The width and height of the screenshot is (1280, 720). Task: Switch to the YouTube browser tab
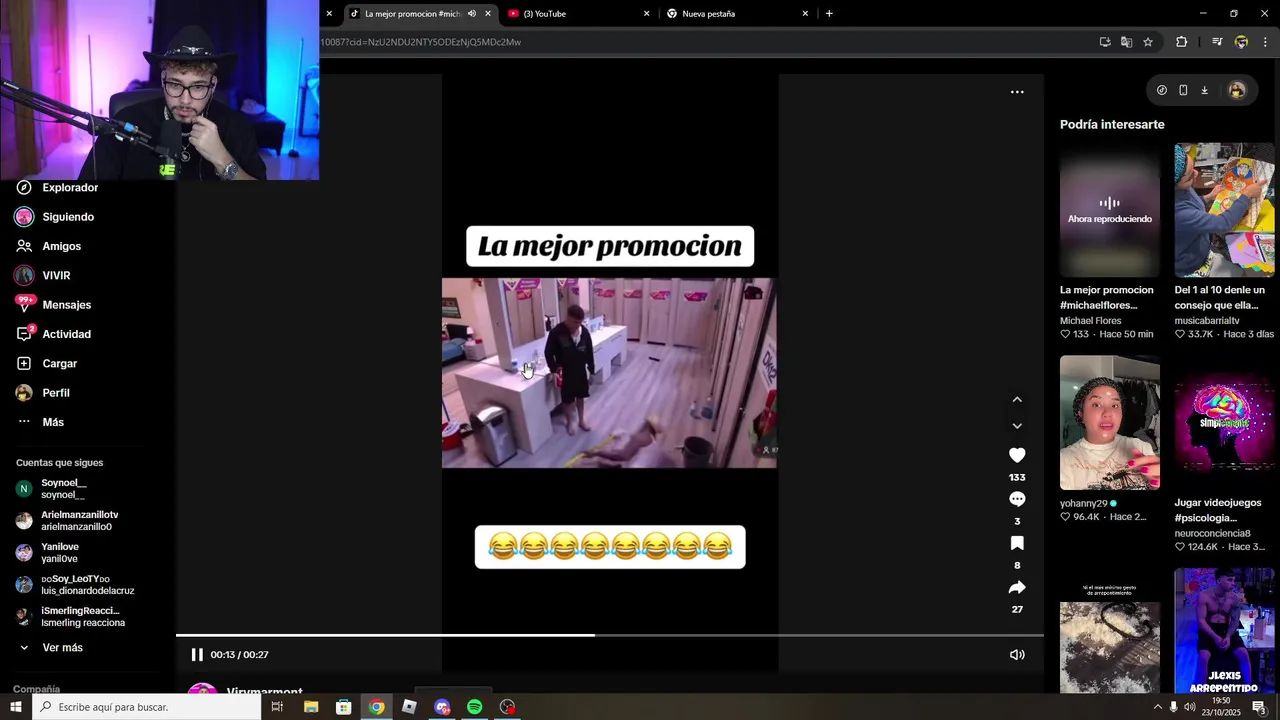(579, 14)
